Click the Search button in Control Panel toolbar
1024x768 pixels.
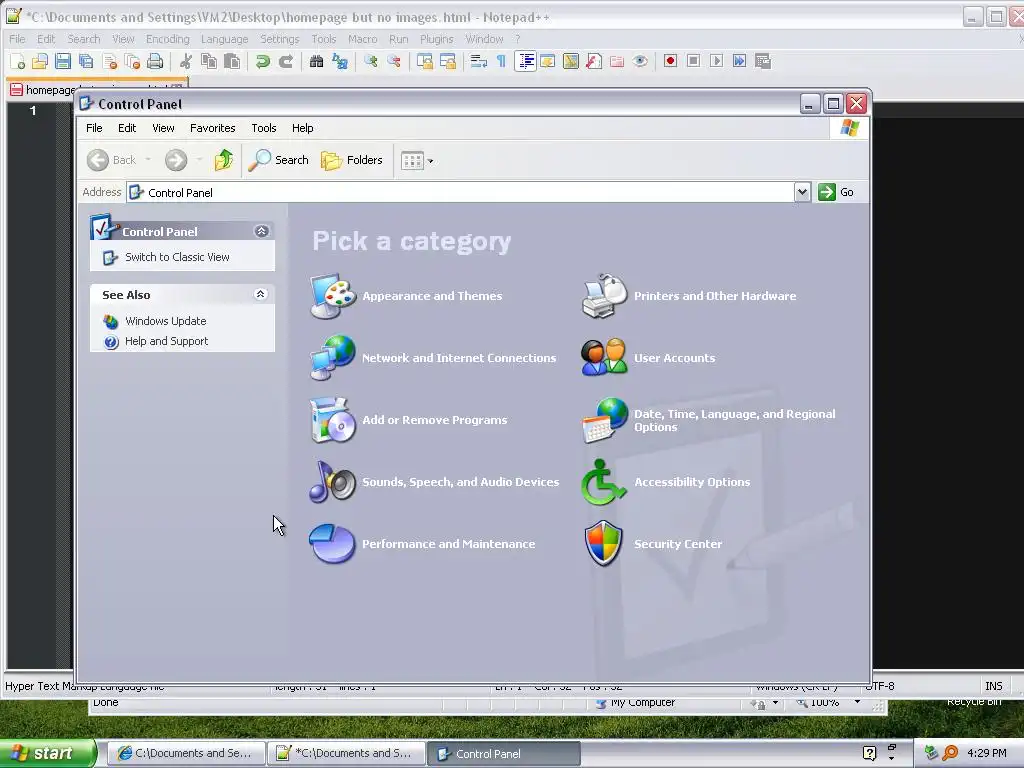pos(278,160)
